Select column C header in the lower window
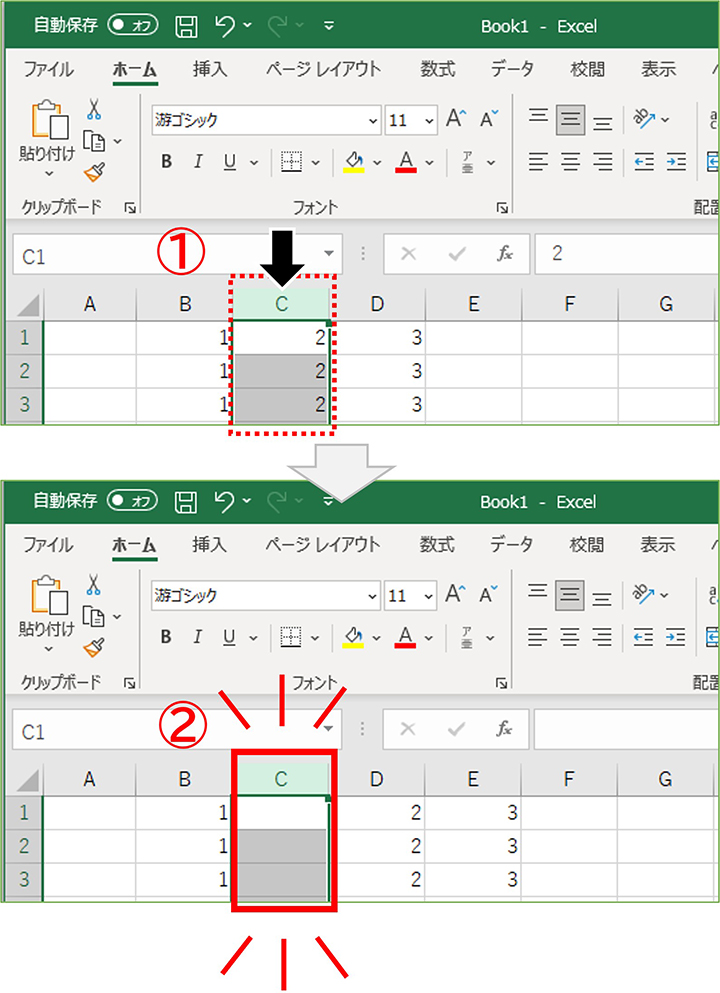The width and height of the screenshot is (720, 993). (281, 779)
